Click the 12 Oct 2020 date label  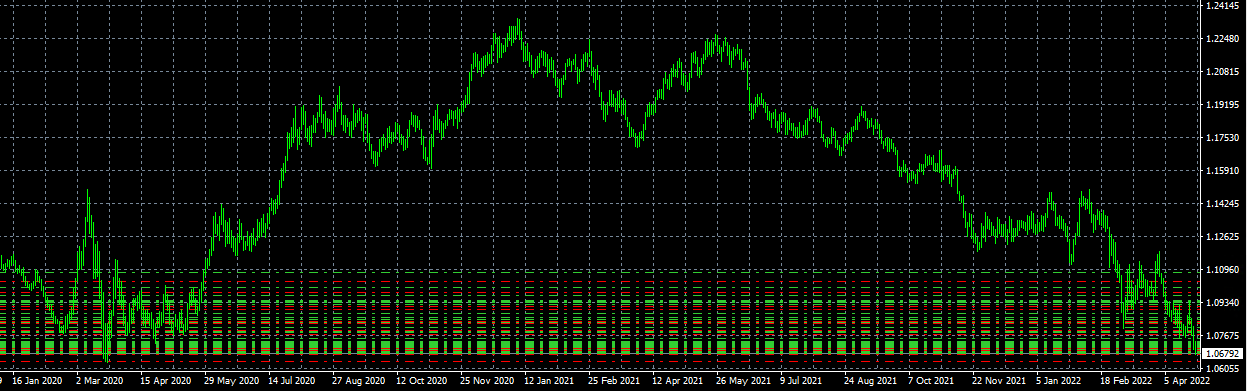point(421,381)
